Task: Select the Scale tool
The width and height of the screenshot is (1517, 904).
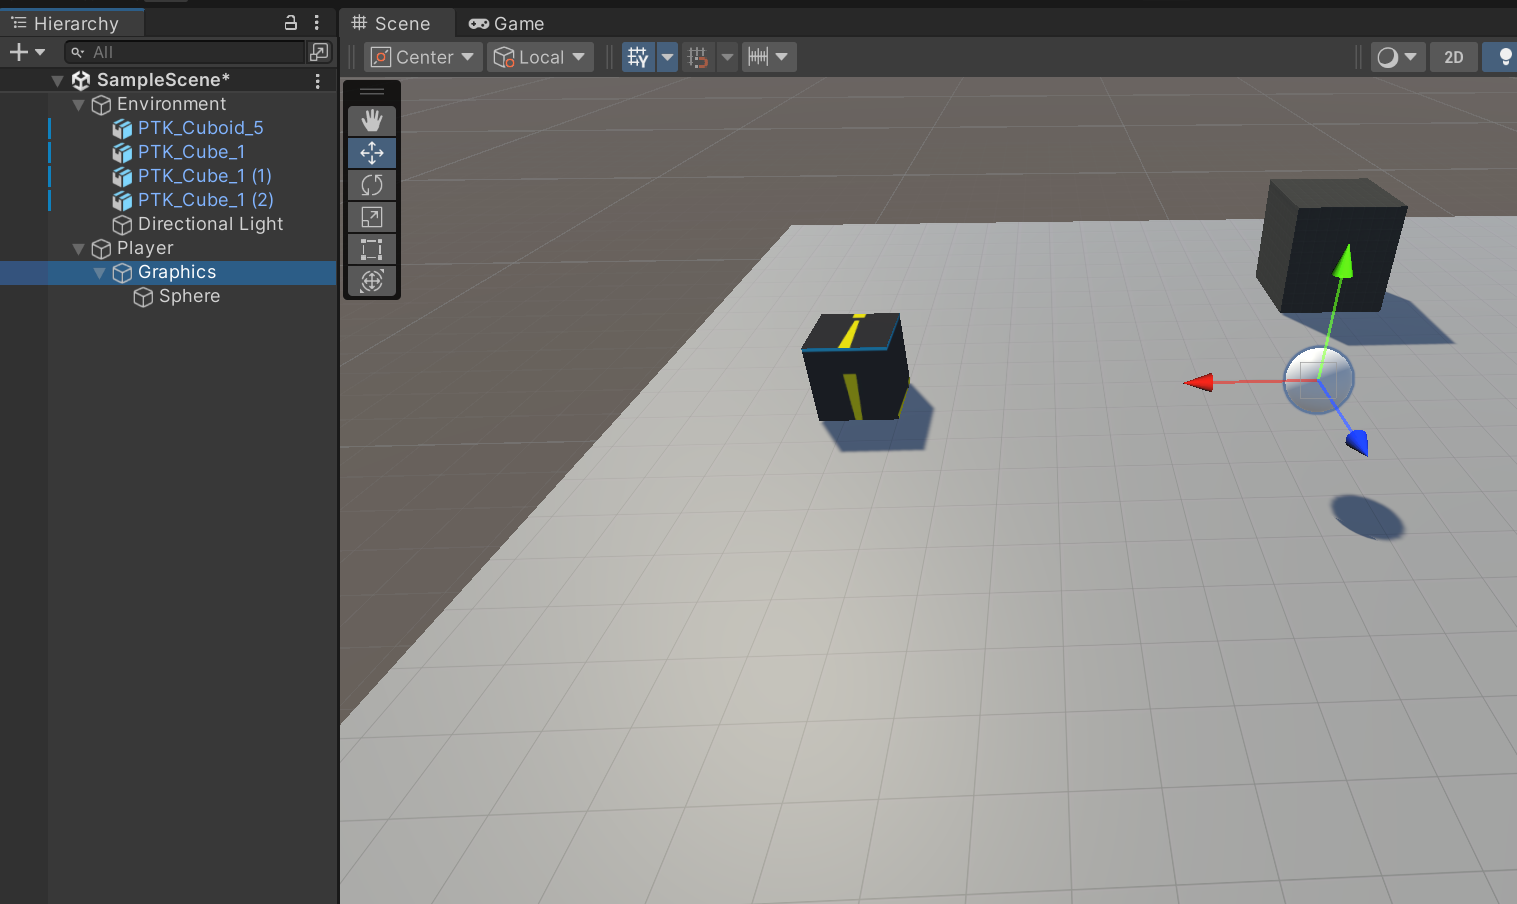Action: point(372,217)
